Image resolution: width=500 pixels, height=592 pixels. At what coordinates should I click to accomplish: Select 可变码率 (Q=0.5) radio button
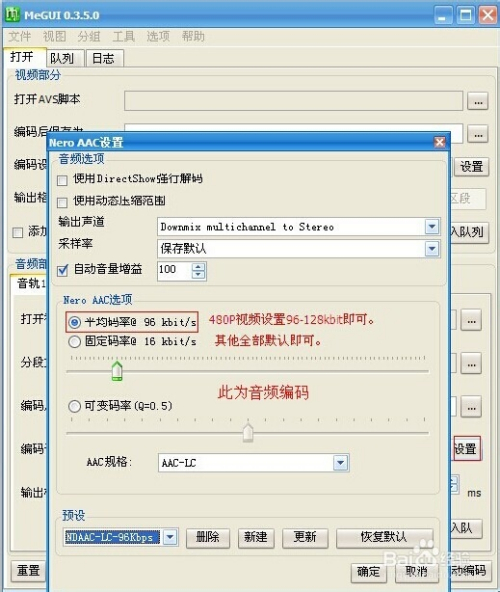tap(74, 406)
